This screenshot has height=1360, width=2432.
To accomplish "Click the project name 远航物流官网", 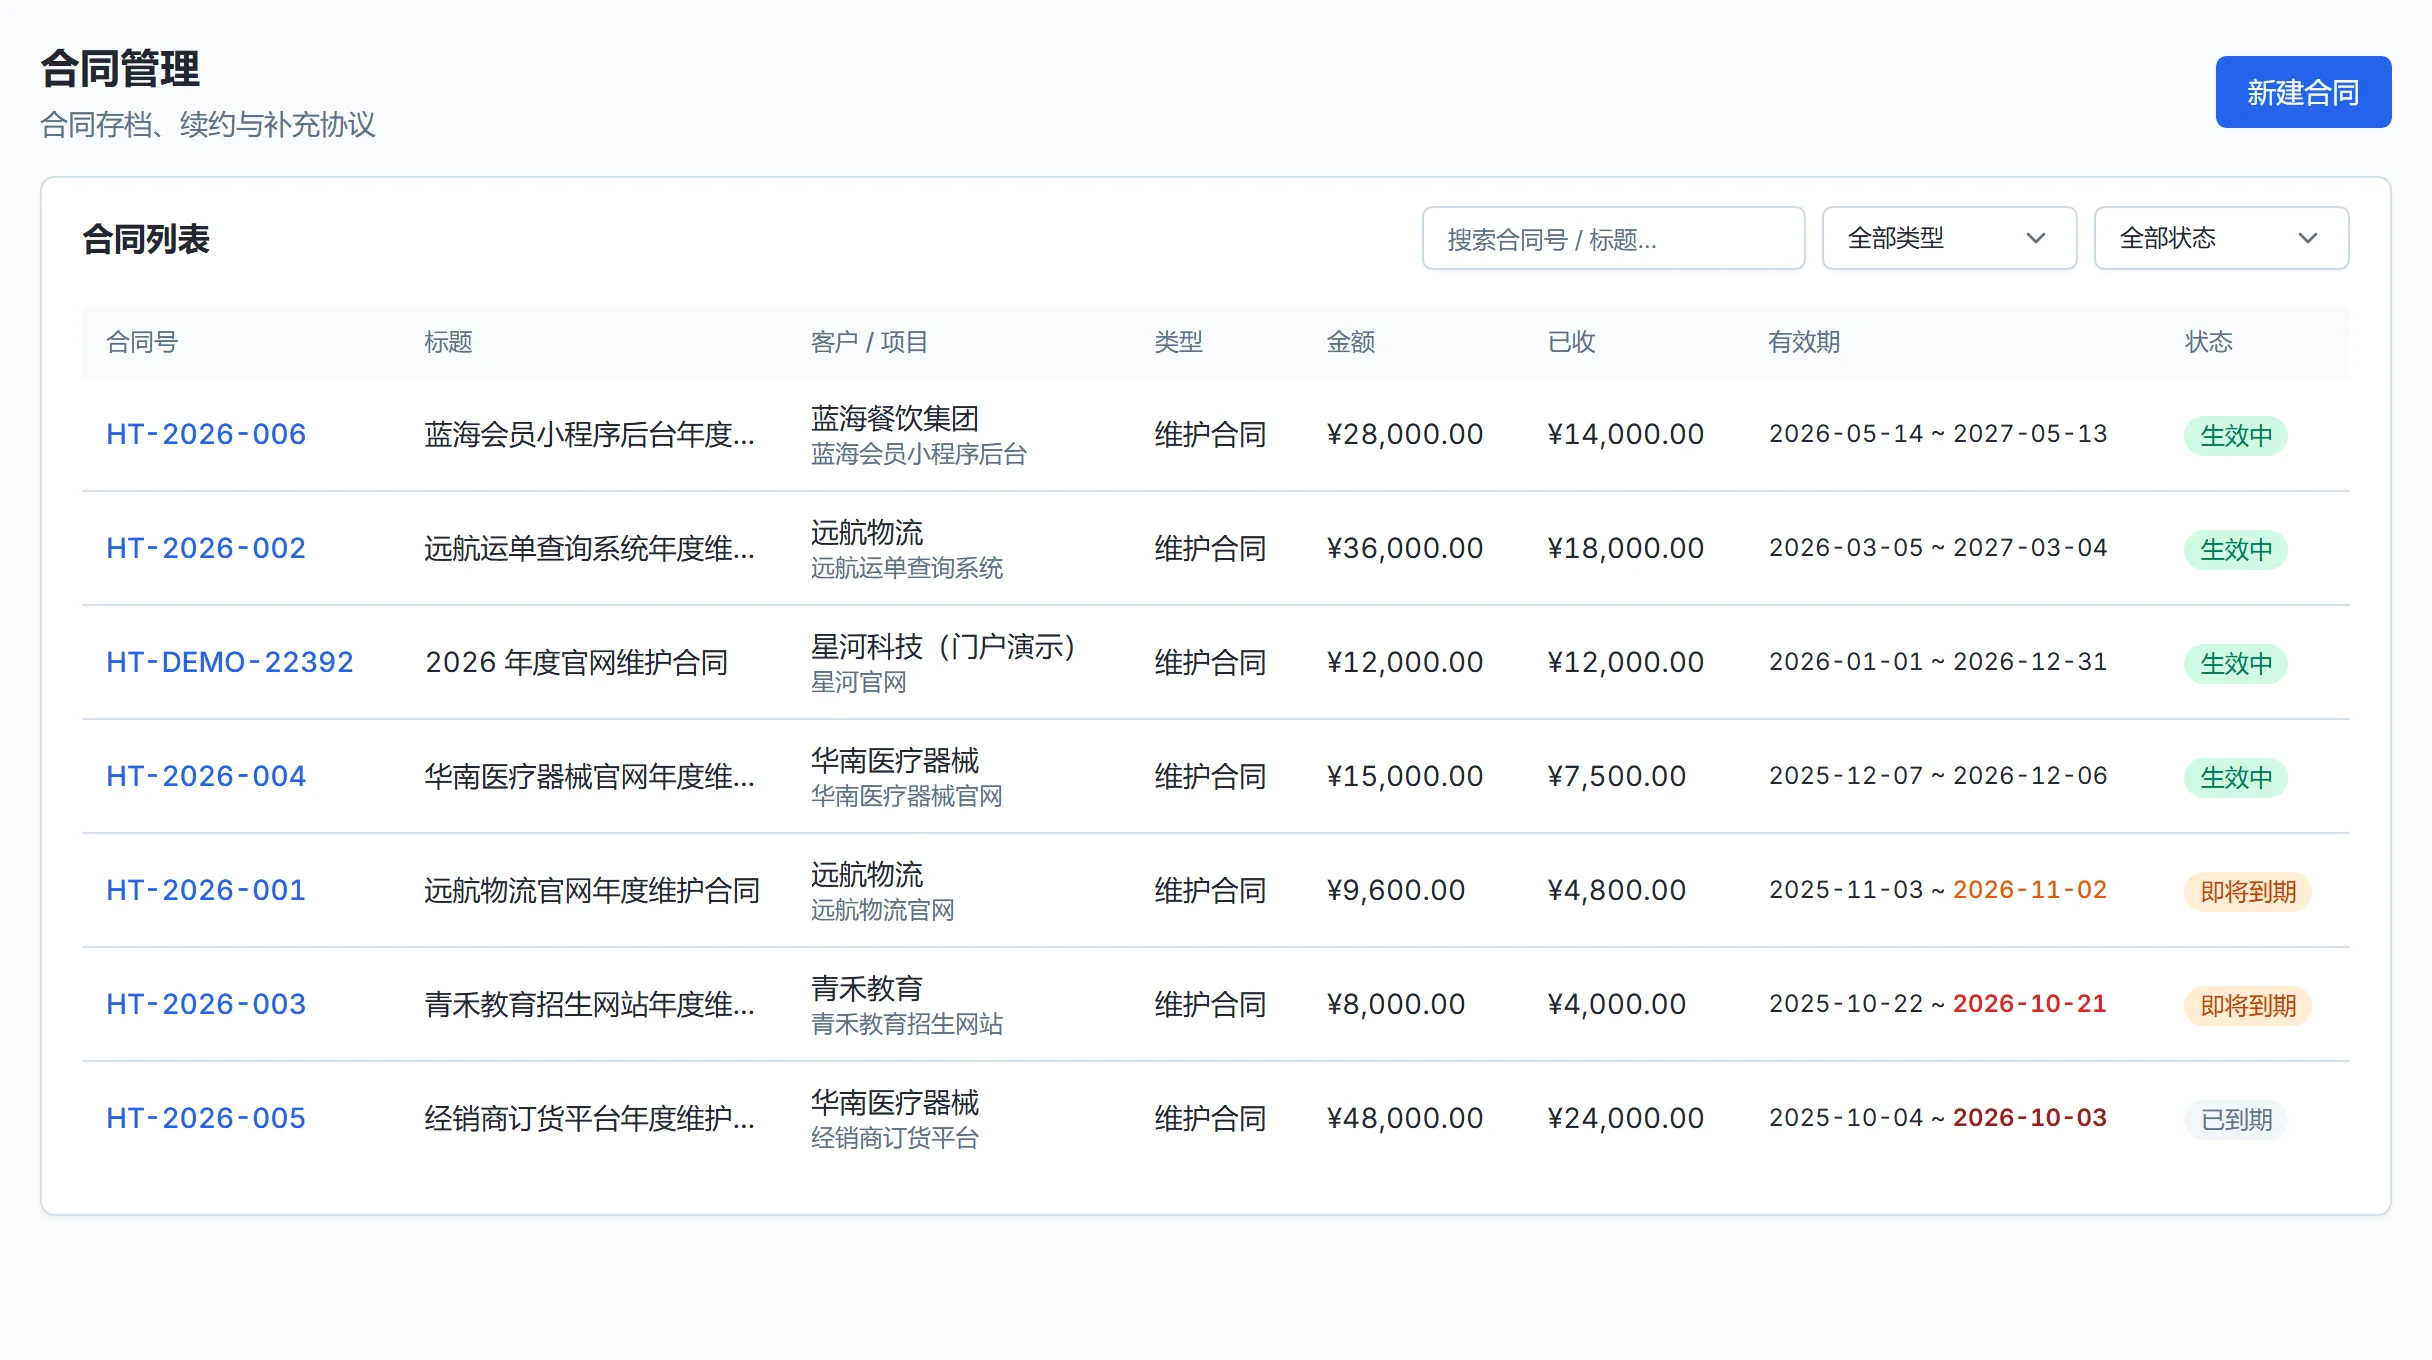I will tap(883, 910).
